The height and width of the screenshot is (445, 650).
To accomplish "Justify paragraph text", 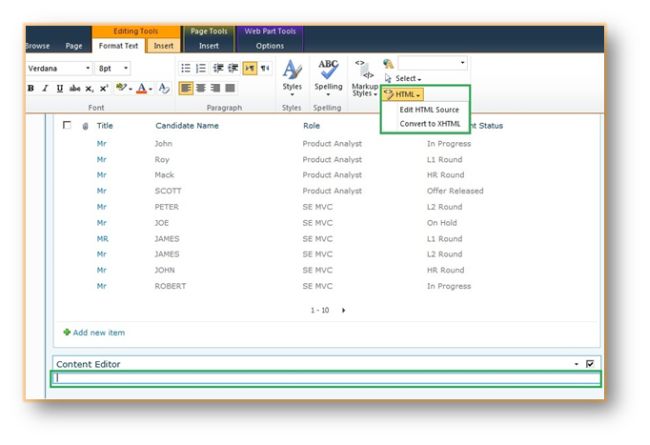I will [x=230, y=88].
